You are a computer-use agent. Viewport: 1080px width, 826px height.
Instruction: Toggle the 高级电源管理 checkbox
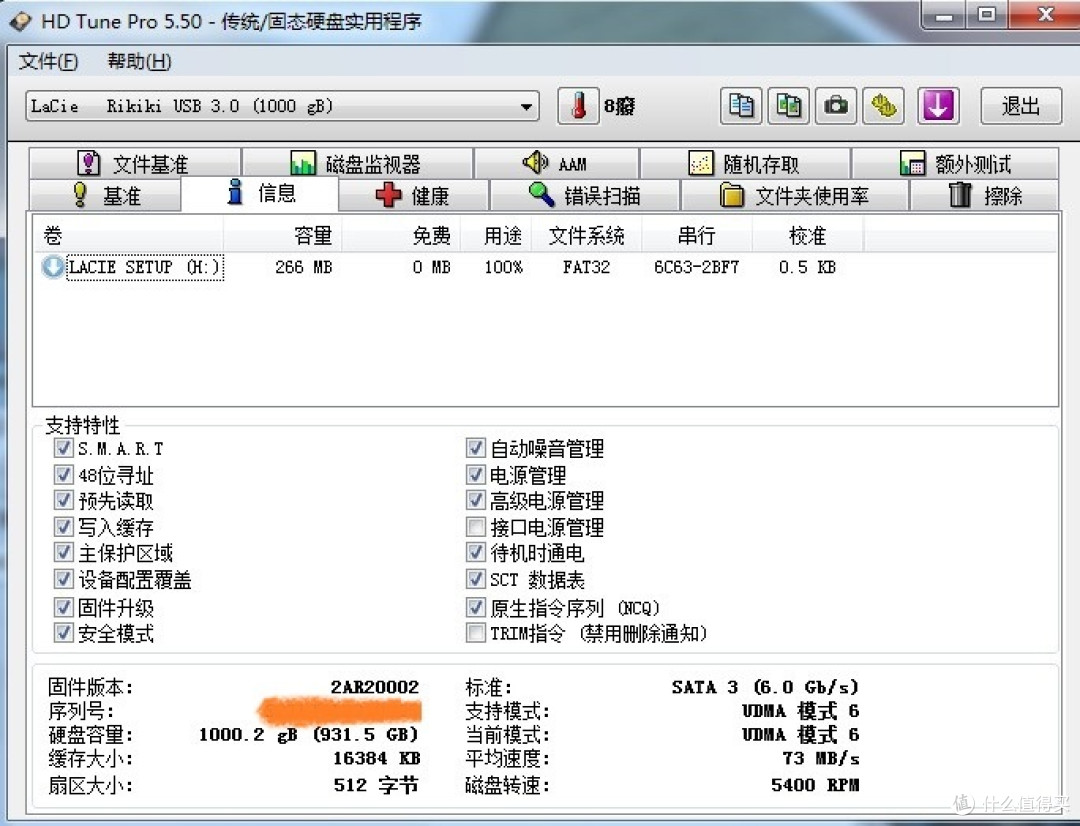[475, 500]
